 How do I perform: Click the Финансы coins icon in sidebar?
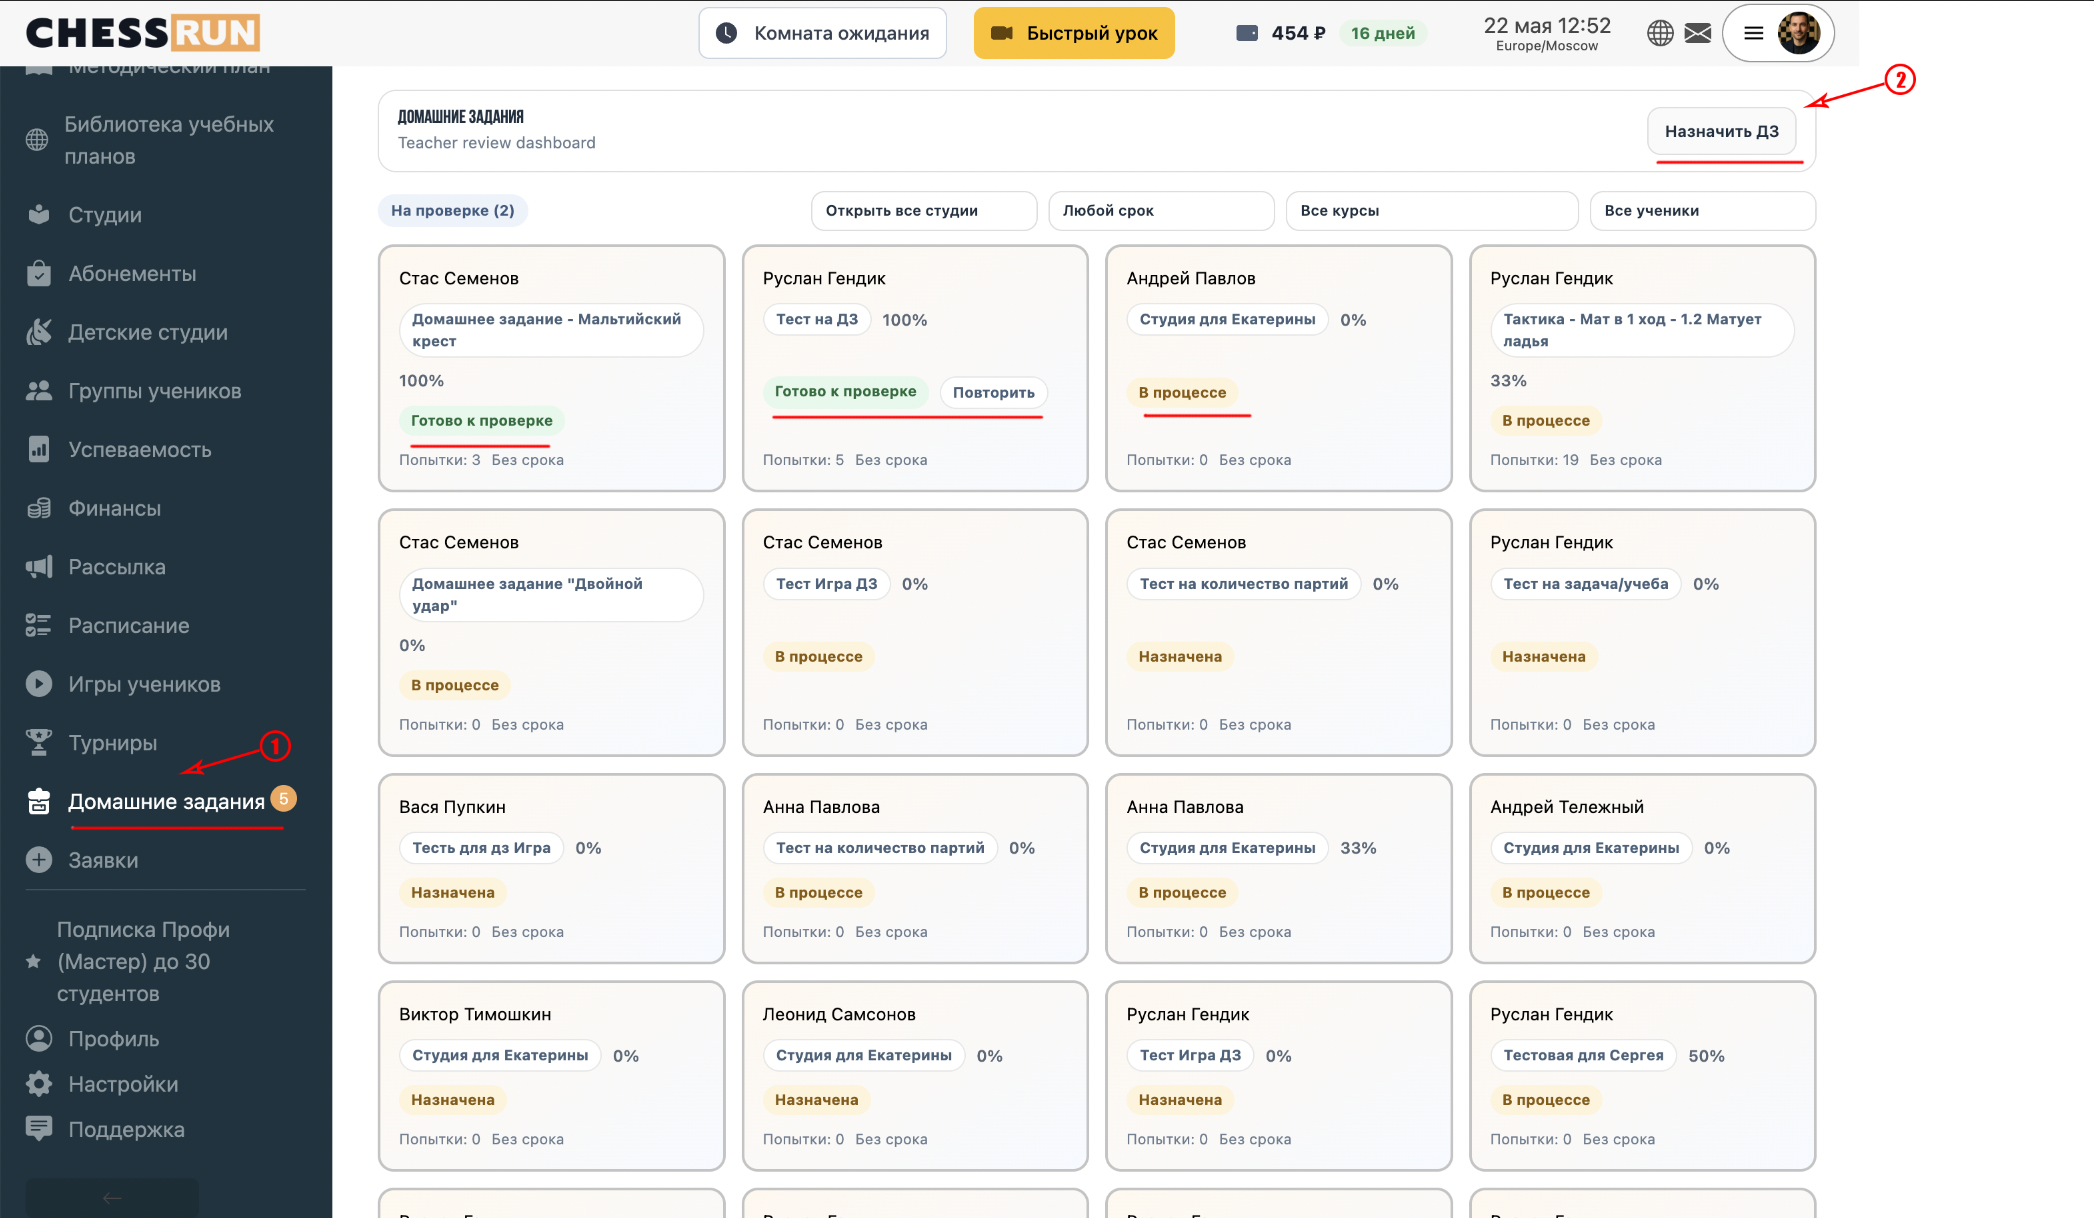(39, 508)
